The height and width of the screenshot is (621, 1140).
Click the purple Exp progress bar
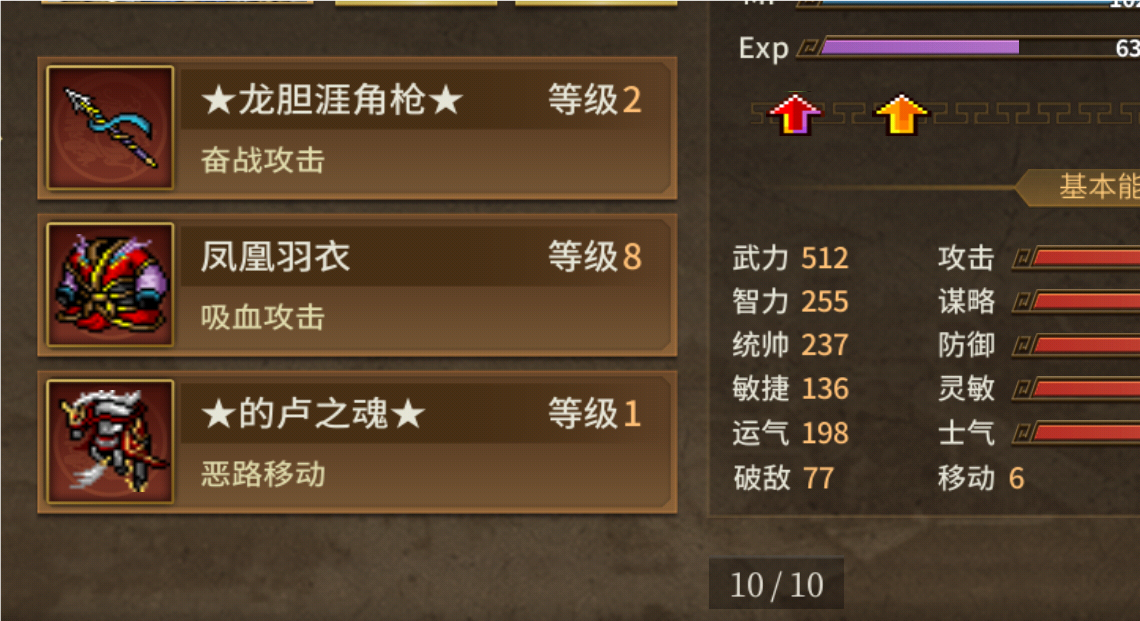[x=968, y=47]
